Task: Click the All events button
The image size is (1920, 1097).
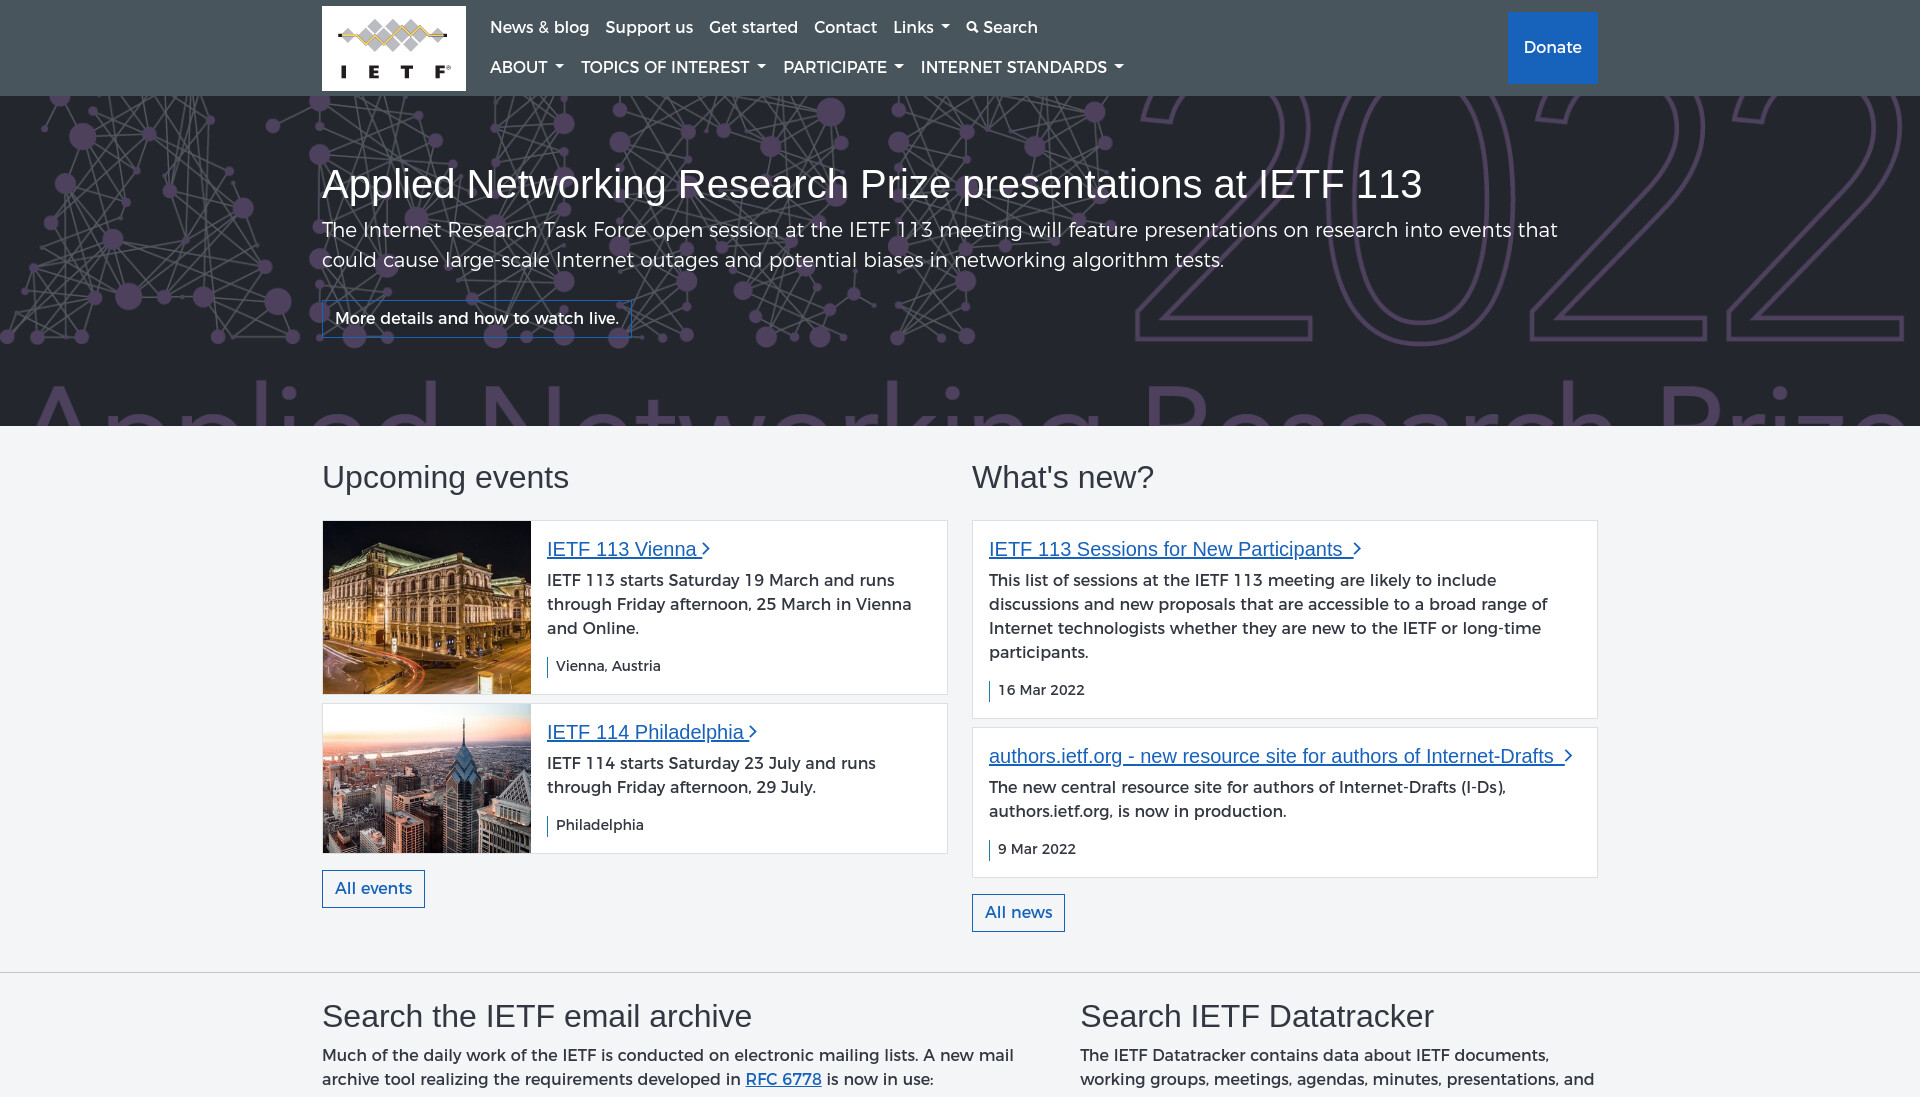Action: click(x=373, y=888)
